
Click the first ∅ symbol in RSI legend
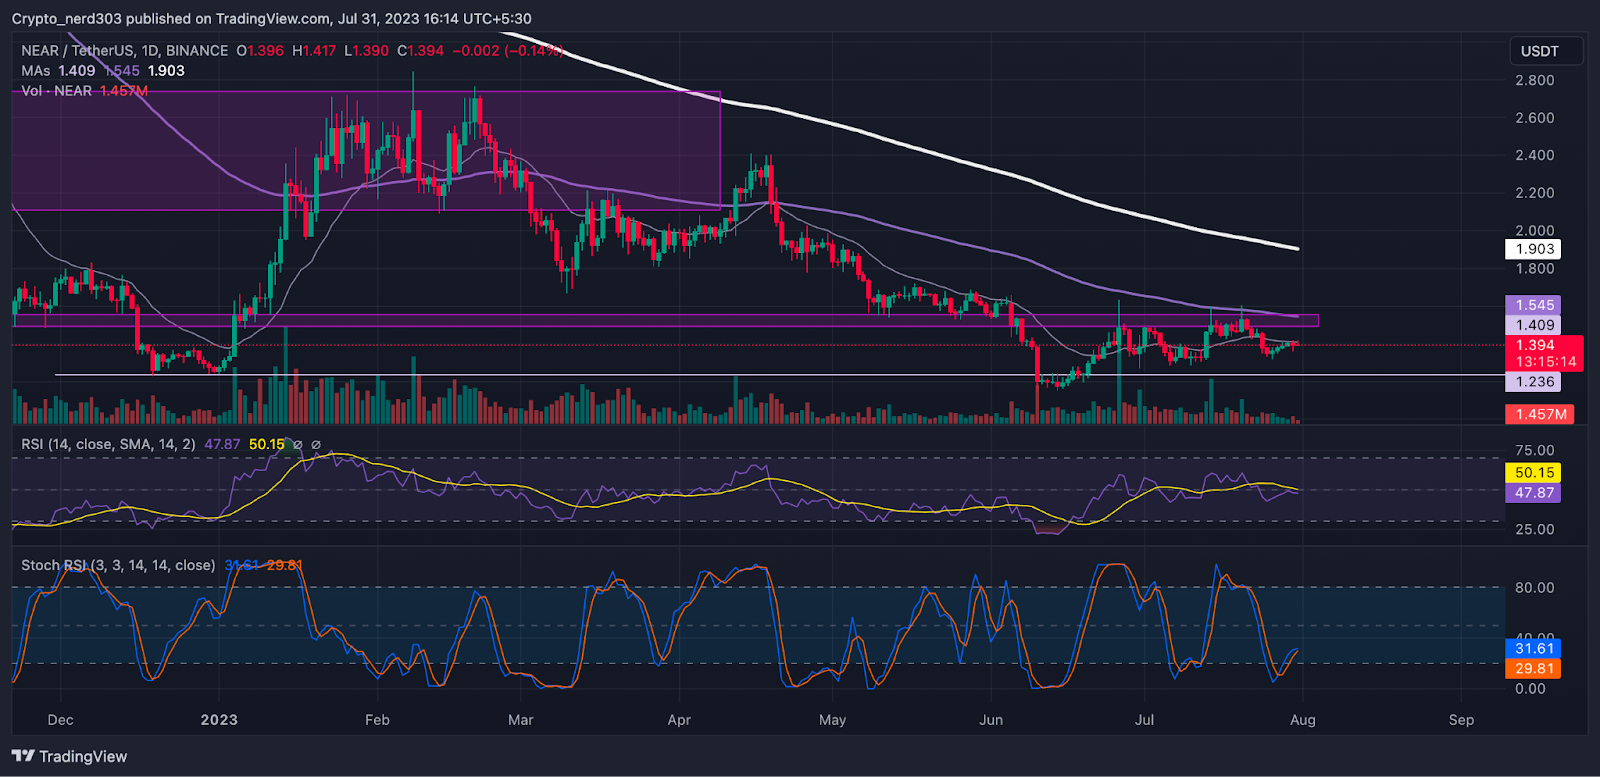[x=296, y=444]
